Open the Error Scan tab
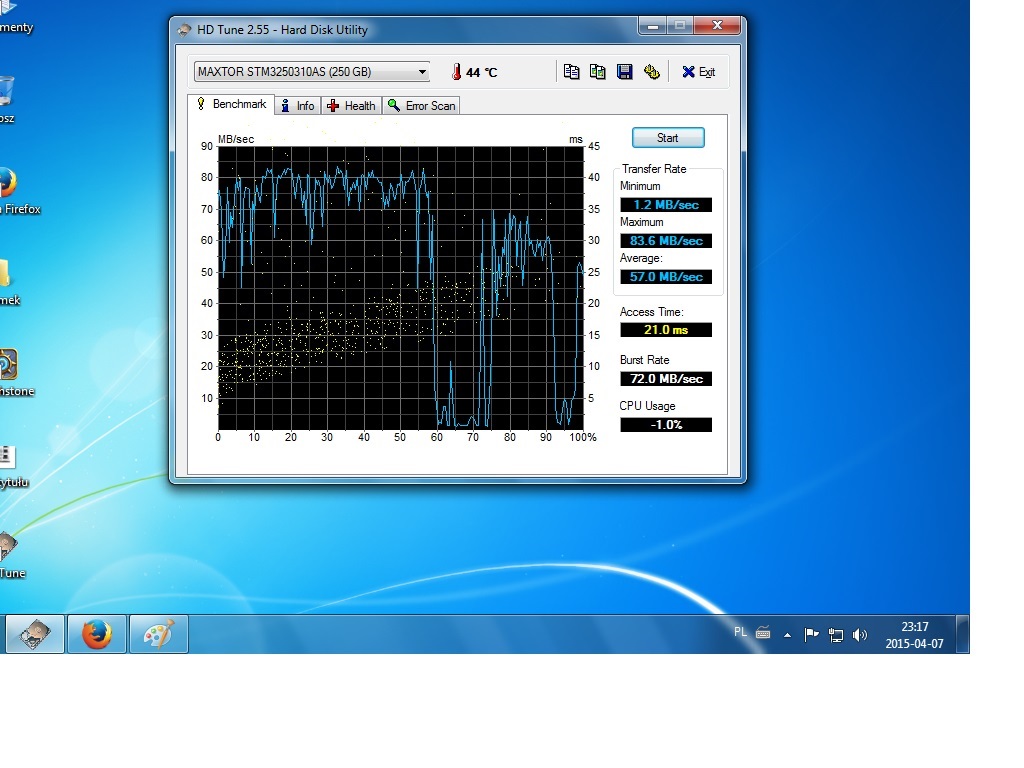1024x768 pixels. (x=422, y=106)
